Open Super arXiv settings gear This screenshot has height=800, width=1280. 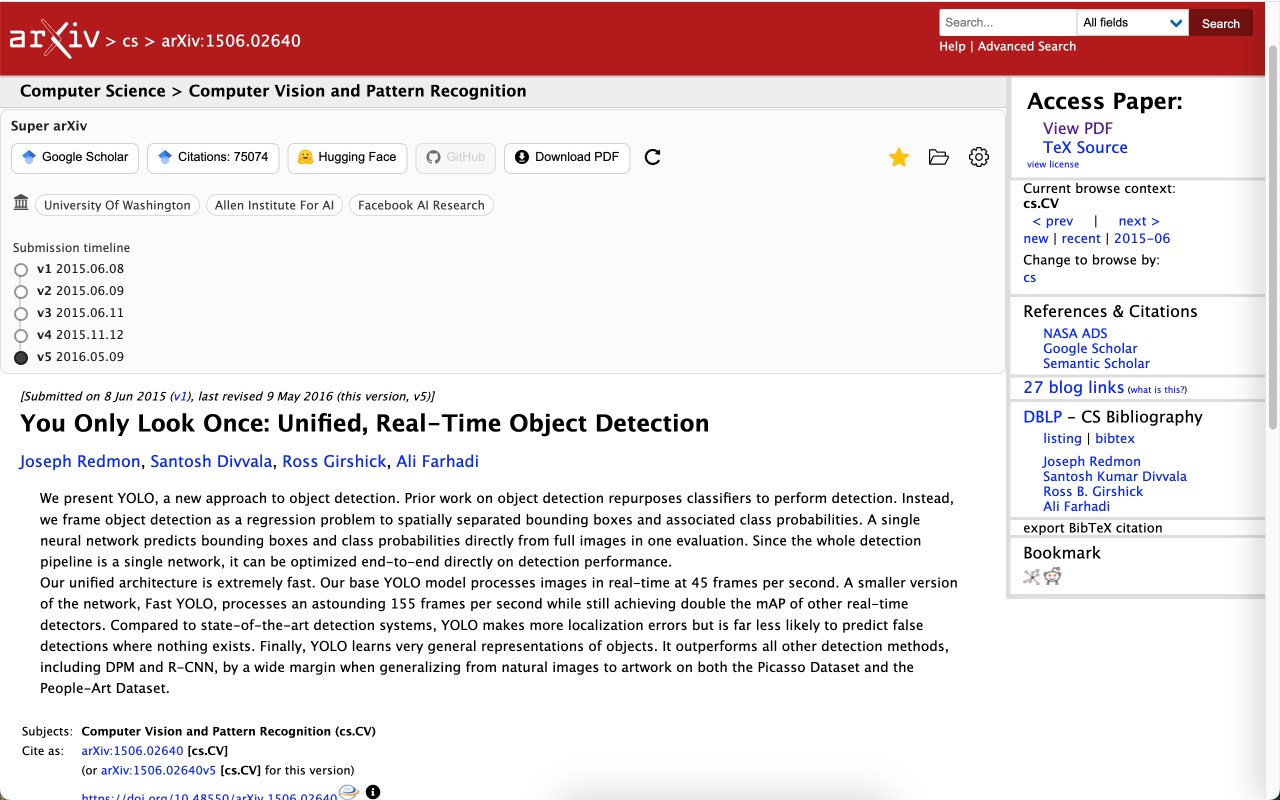coord(979,157)
